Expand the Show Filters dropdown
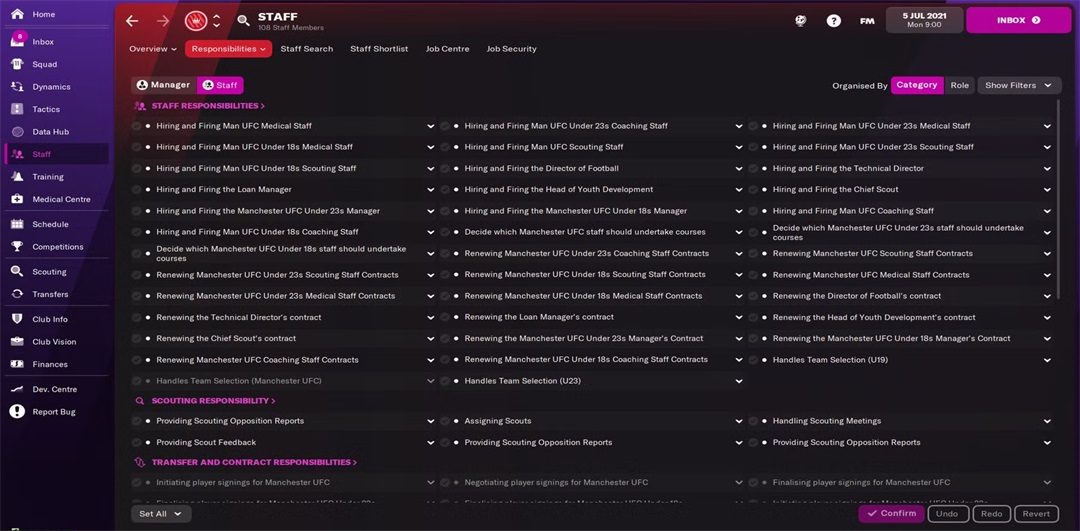 coord(1018,86)
